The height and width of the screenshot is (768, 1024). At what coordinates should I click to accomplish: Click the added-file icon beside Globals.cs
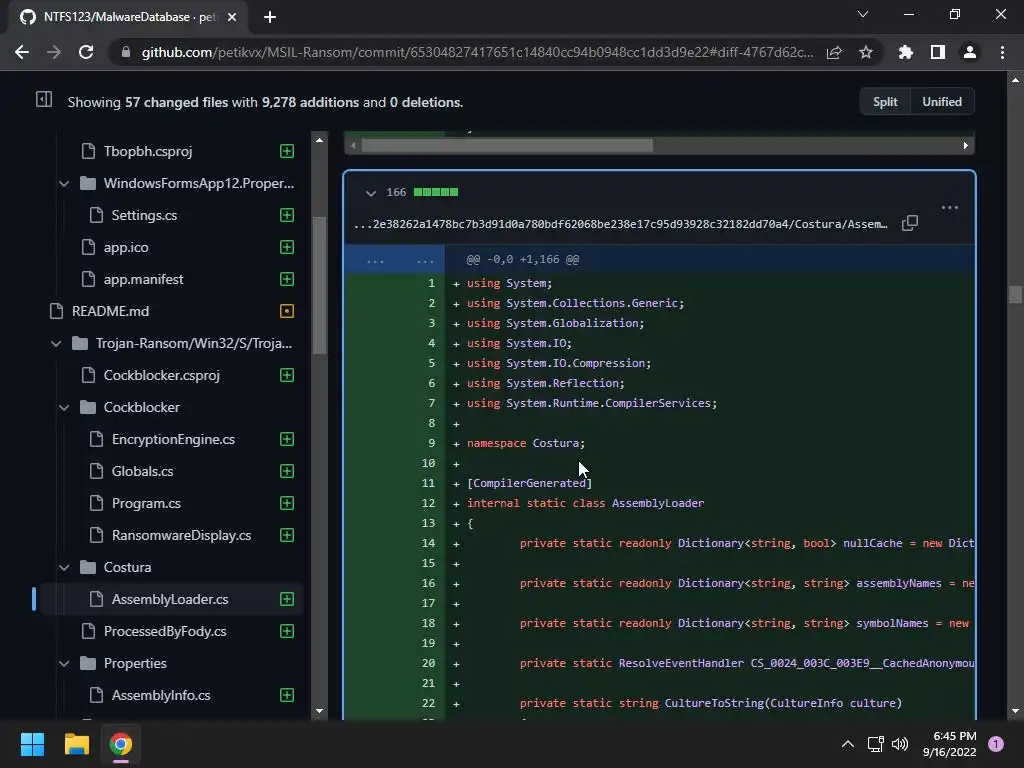tap(287, 471)
